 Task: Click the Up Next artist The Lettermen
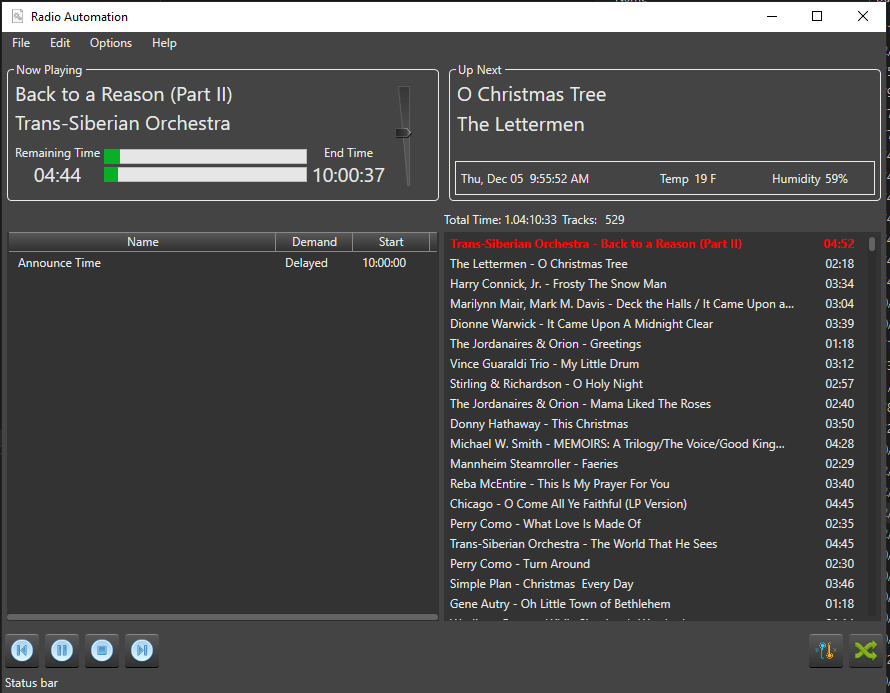tap(520, 124)
